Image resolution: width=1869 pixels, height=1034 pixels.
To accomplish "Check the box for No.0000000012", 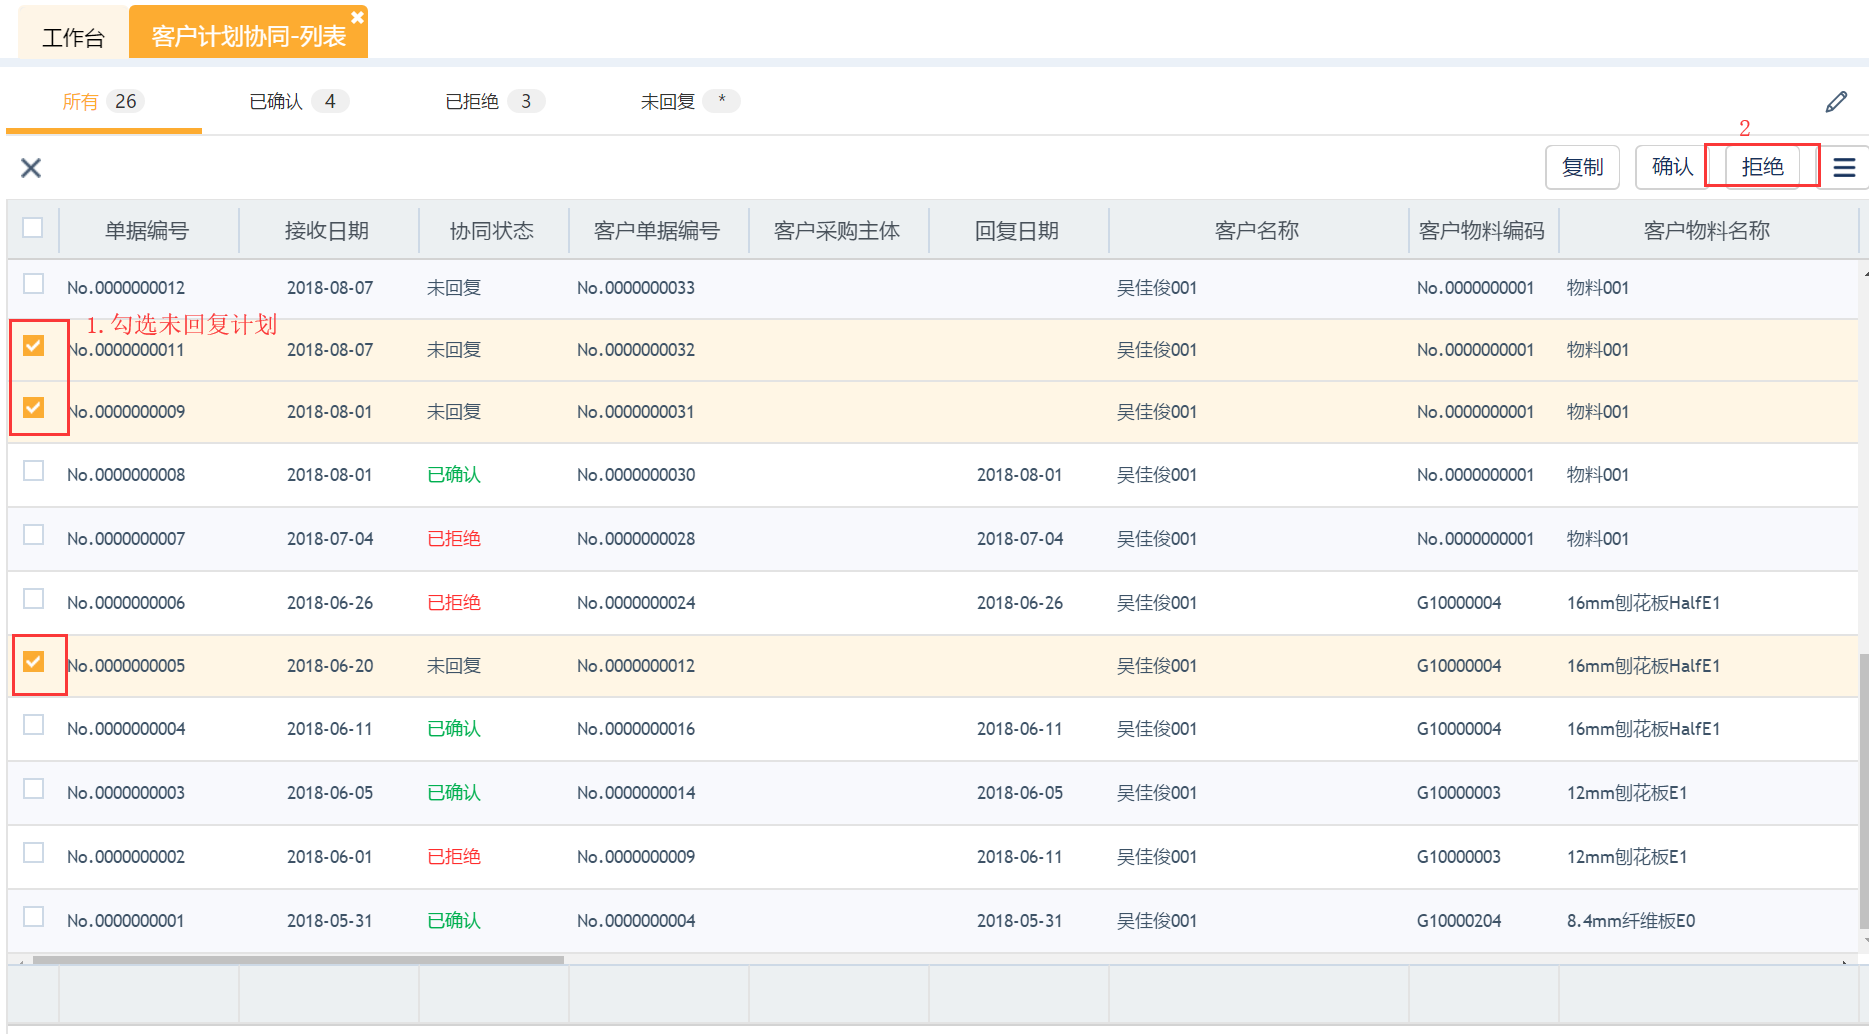I will click(x=33, y=284).
